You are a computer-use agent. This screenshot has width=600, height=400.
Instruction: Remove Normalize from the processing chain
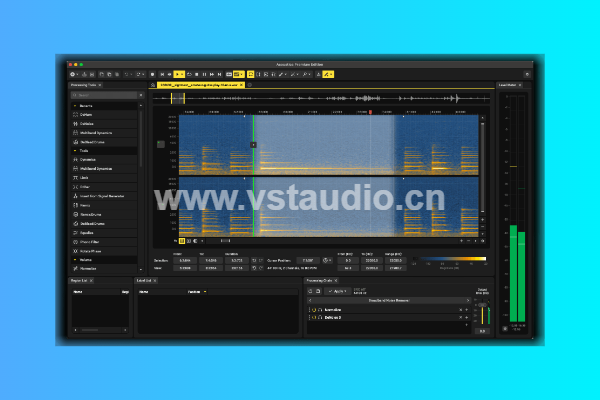(x=460, y=310)
